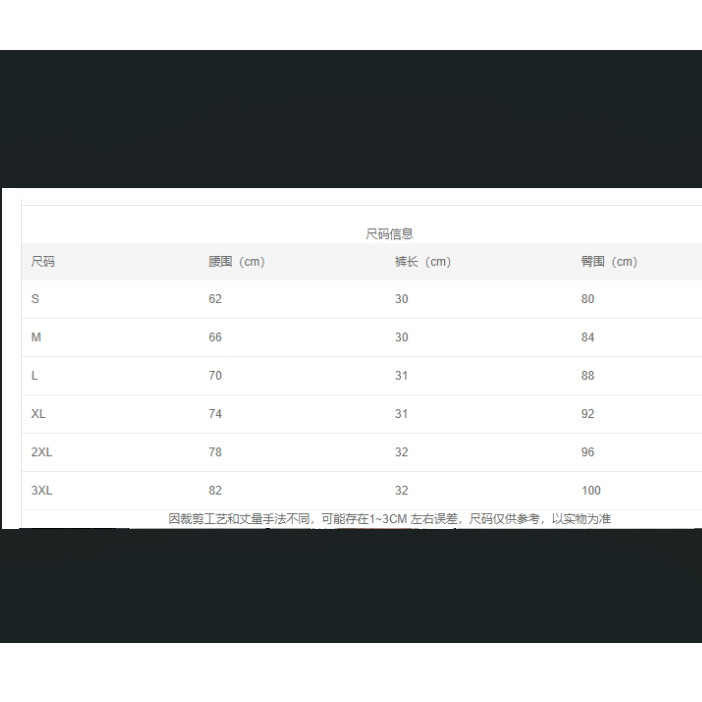The width and height of the screenshot is (702, 702).
Task: Select waist value 70 in L row
Action: (x=215, y=376)
